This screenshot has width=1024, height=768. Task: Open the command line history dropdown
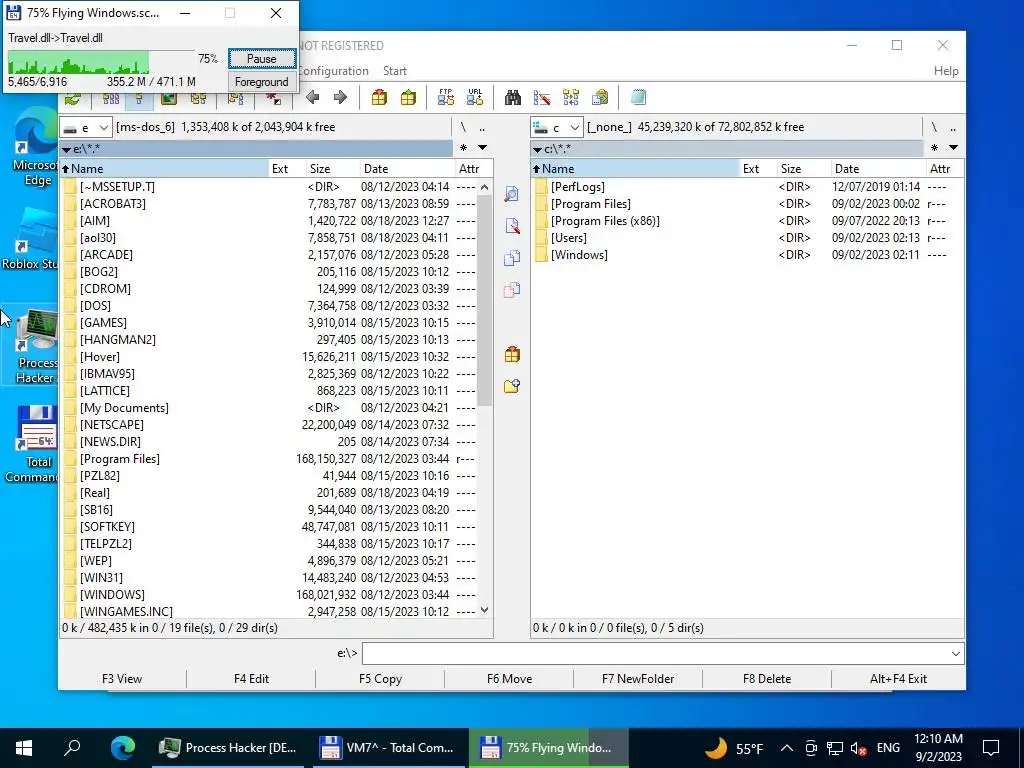pos(955,654)
